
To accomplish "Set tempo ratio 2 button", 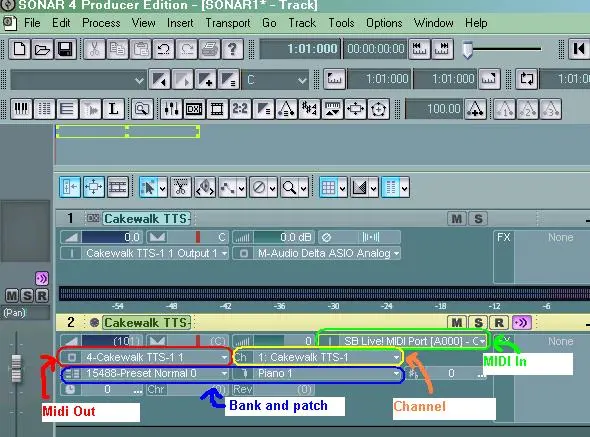I will (528, 109).
